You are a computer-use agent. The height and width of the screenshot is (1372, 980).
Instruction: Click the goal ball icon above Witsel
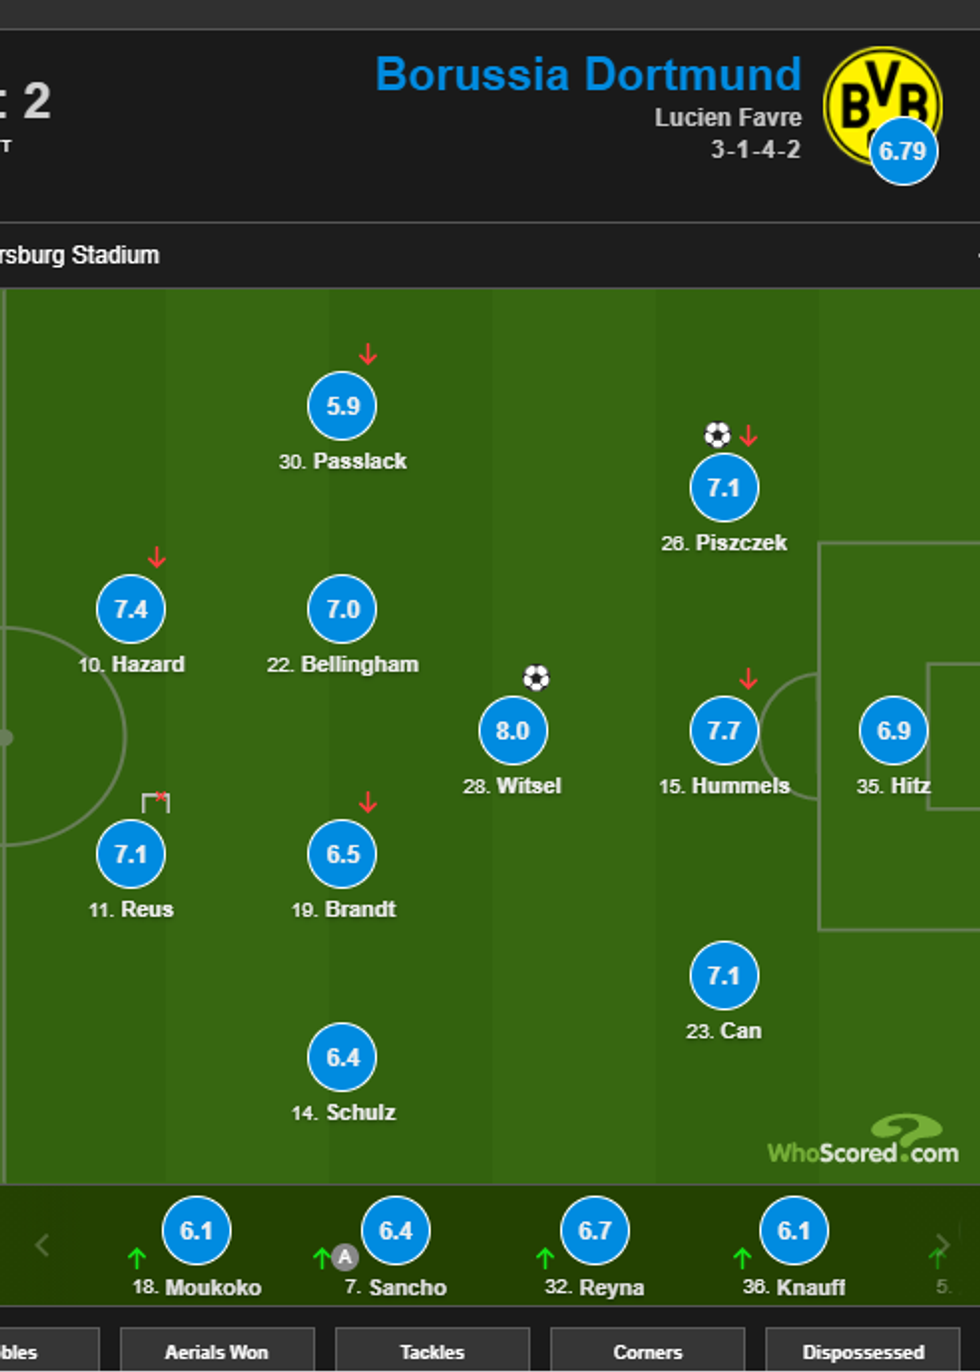536,678
